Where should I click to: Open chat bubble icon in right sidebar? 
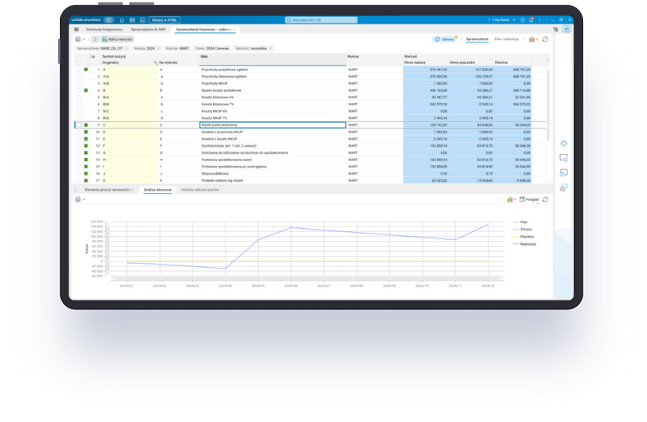tap(564, 158)
